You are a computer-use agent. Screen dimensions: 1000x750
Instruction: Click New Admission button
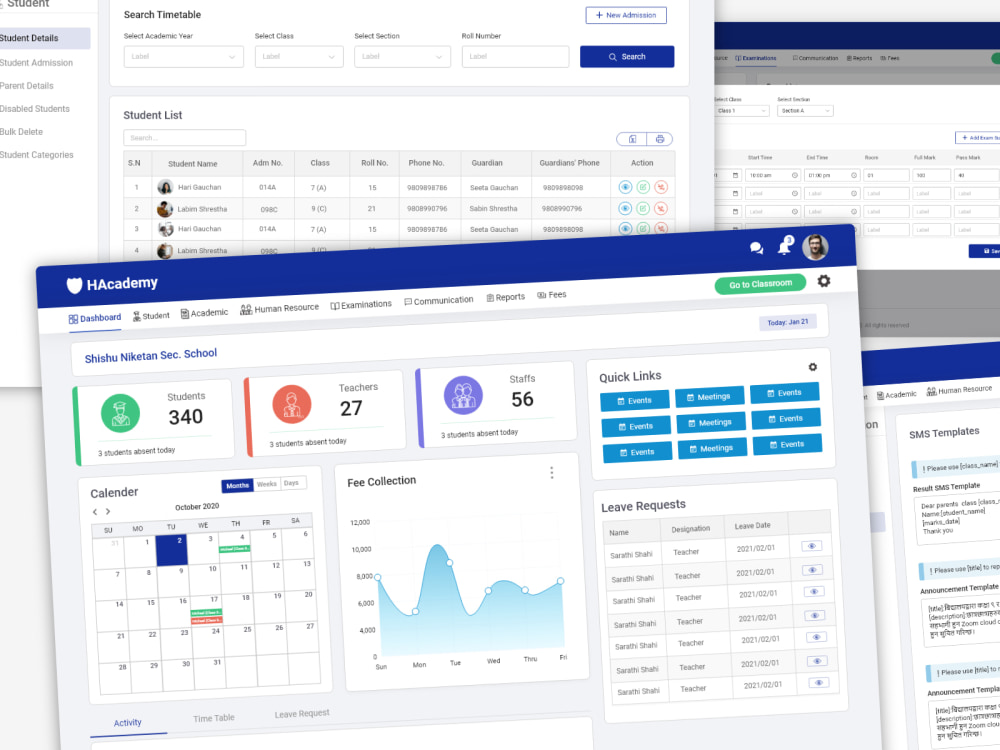pyautogui.click(x=626, y=15)
